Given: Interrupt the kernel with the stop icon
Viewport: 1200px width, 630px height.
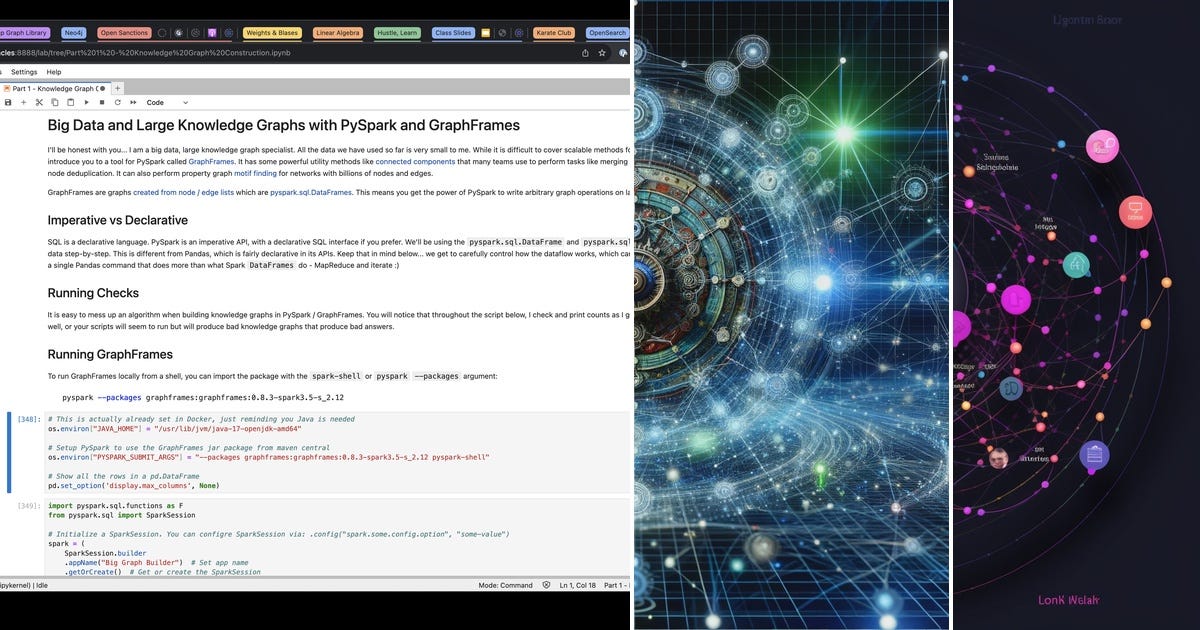Looking at the screenshot, I should coord(103,102).
